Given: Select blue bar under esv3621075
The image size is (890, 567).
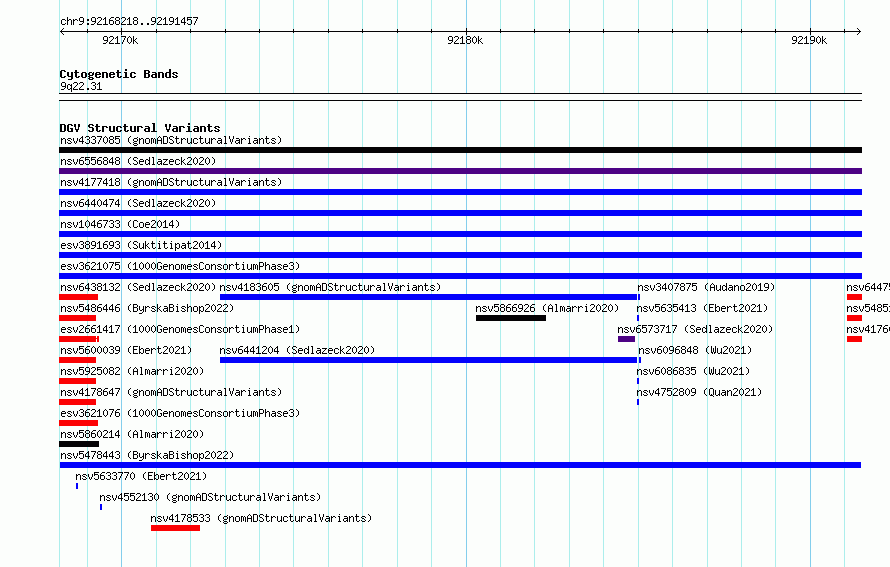Looking at the screenshot, I should [460, 276].
